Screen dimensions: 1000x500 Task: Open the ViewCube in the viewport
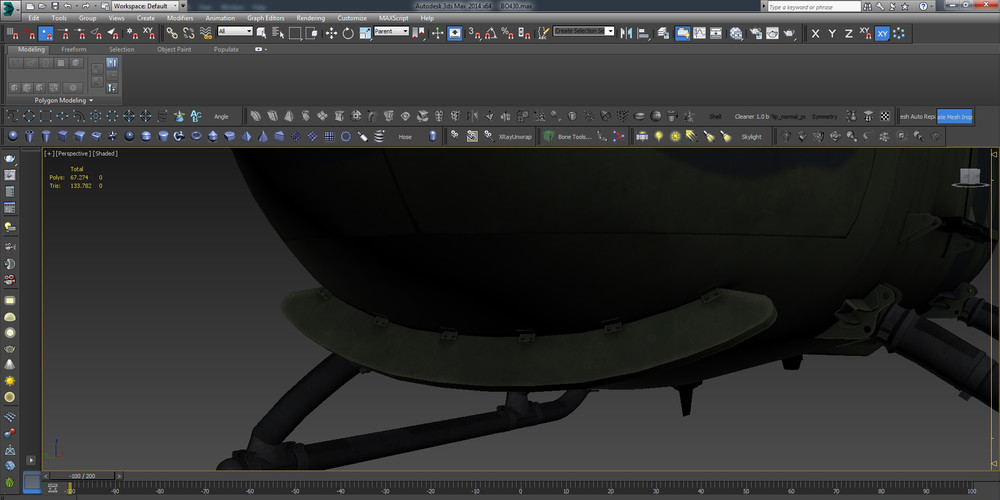[969, 178]
